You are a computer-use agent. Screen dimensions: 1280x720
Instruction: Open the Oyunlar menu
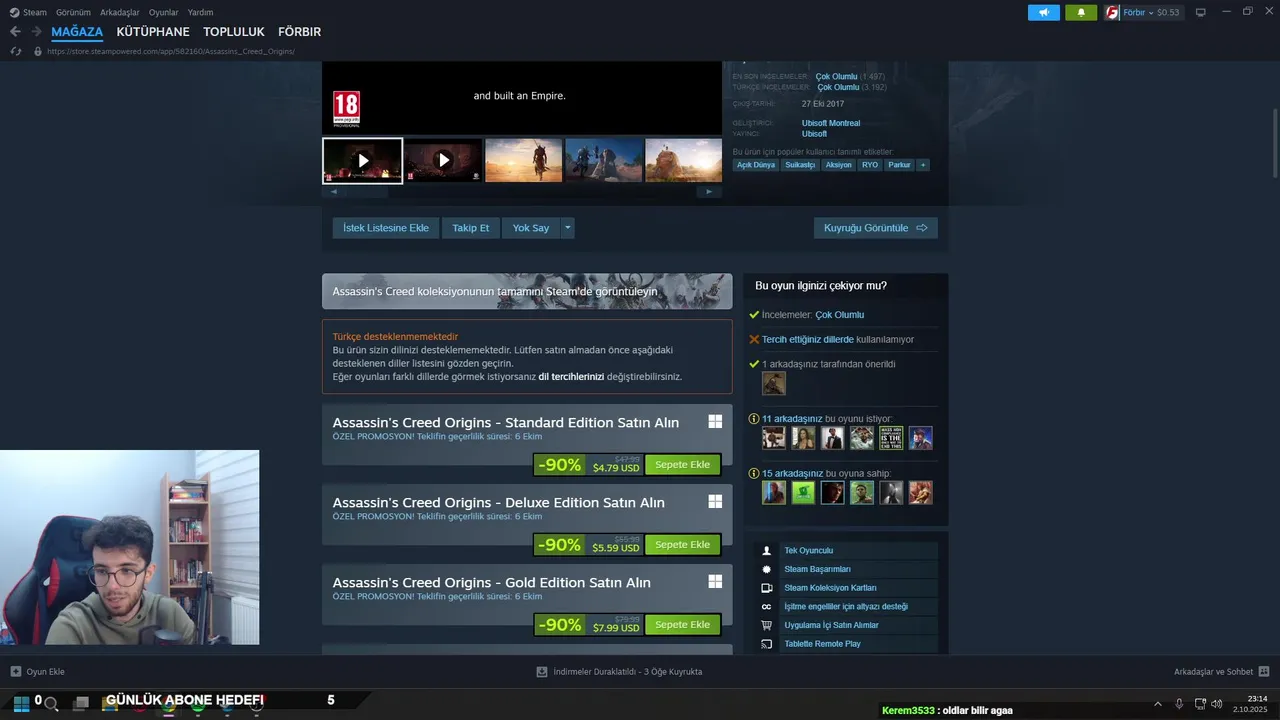pos(164,12)
